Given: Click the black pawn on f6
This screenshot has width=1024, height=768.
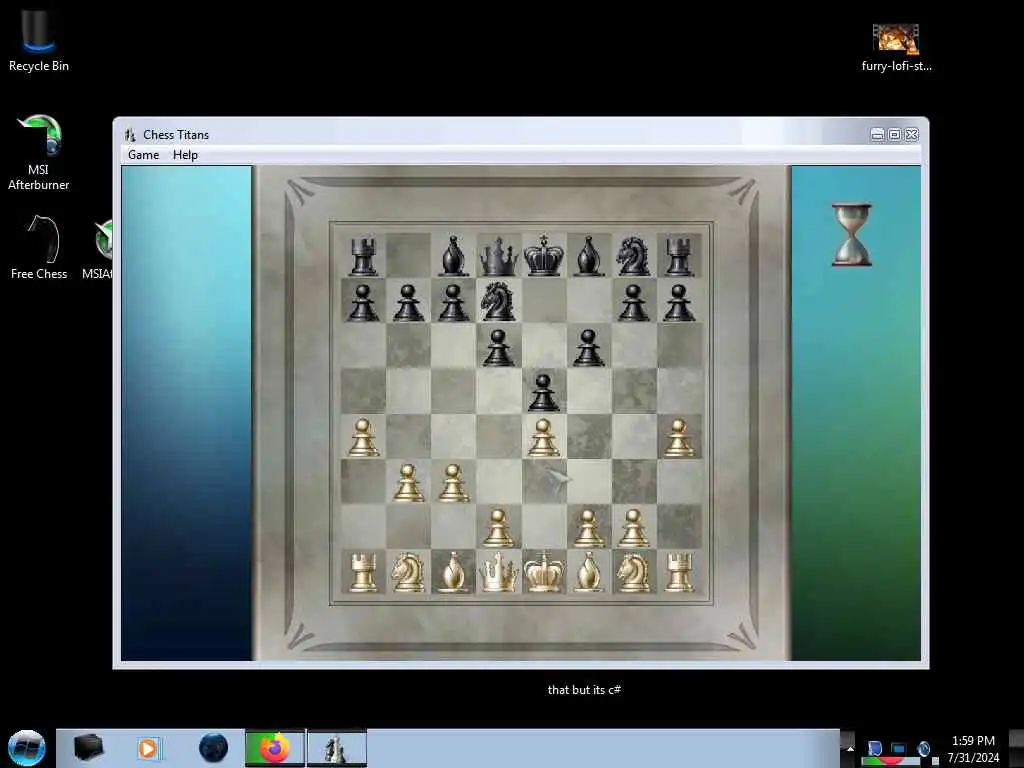Looking at the screenshot, I should pos(588,347).
